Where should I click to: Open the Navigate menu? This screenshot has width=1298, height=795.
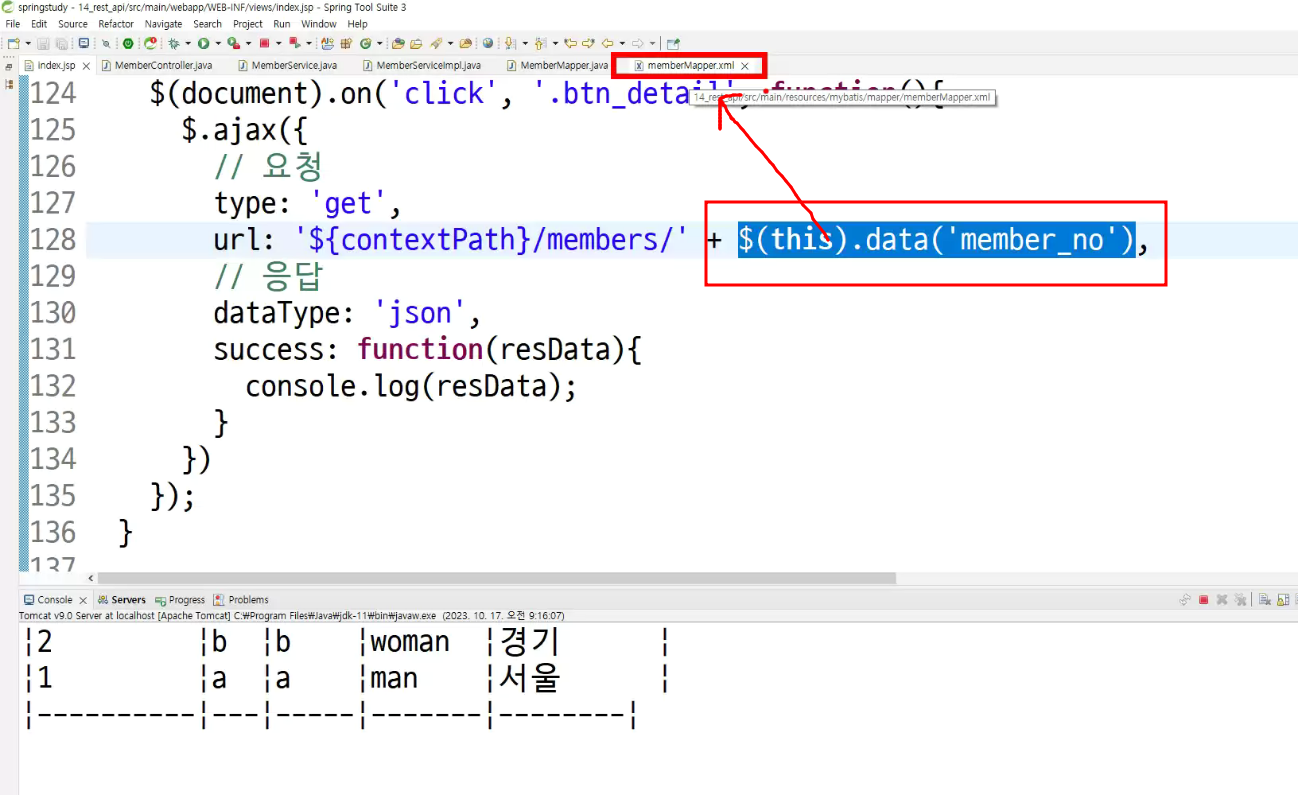(x=163, y=24)
